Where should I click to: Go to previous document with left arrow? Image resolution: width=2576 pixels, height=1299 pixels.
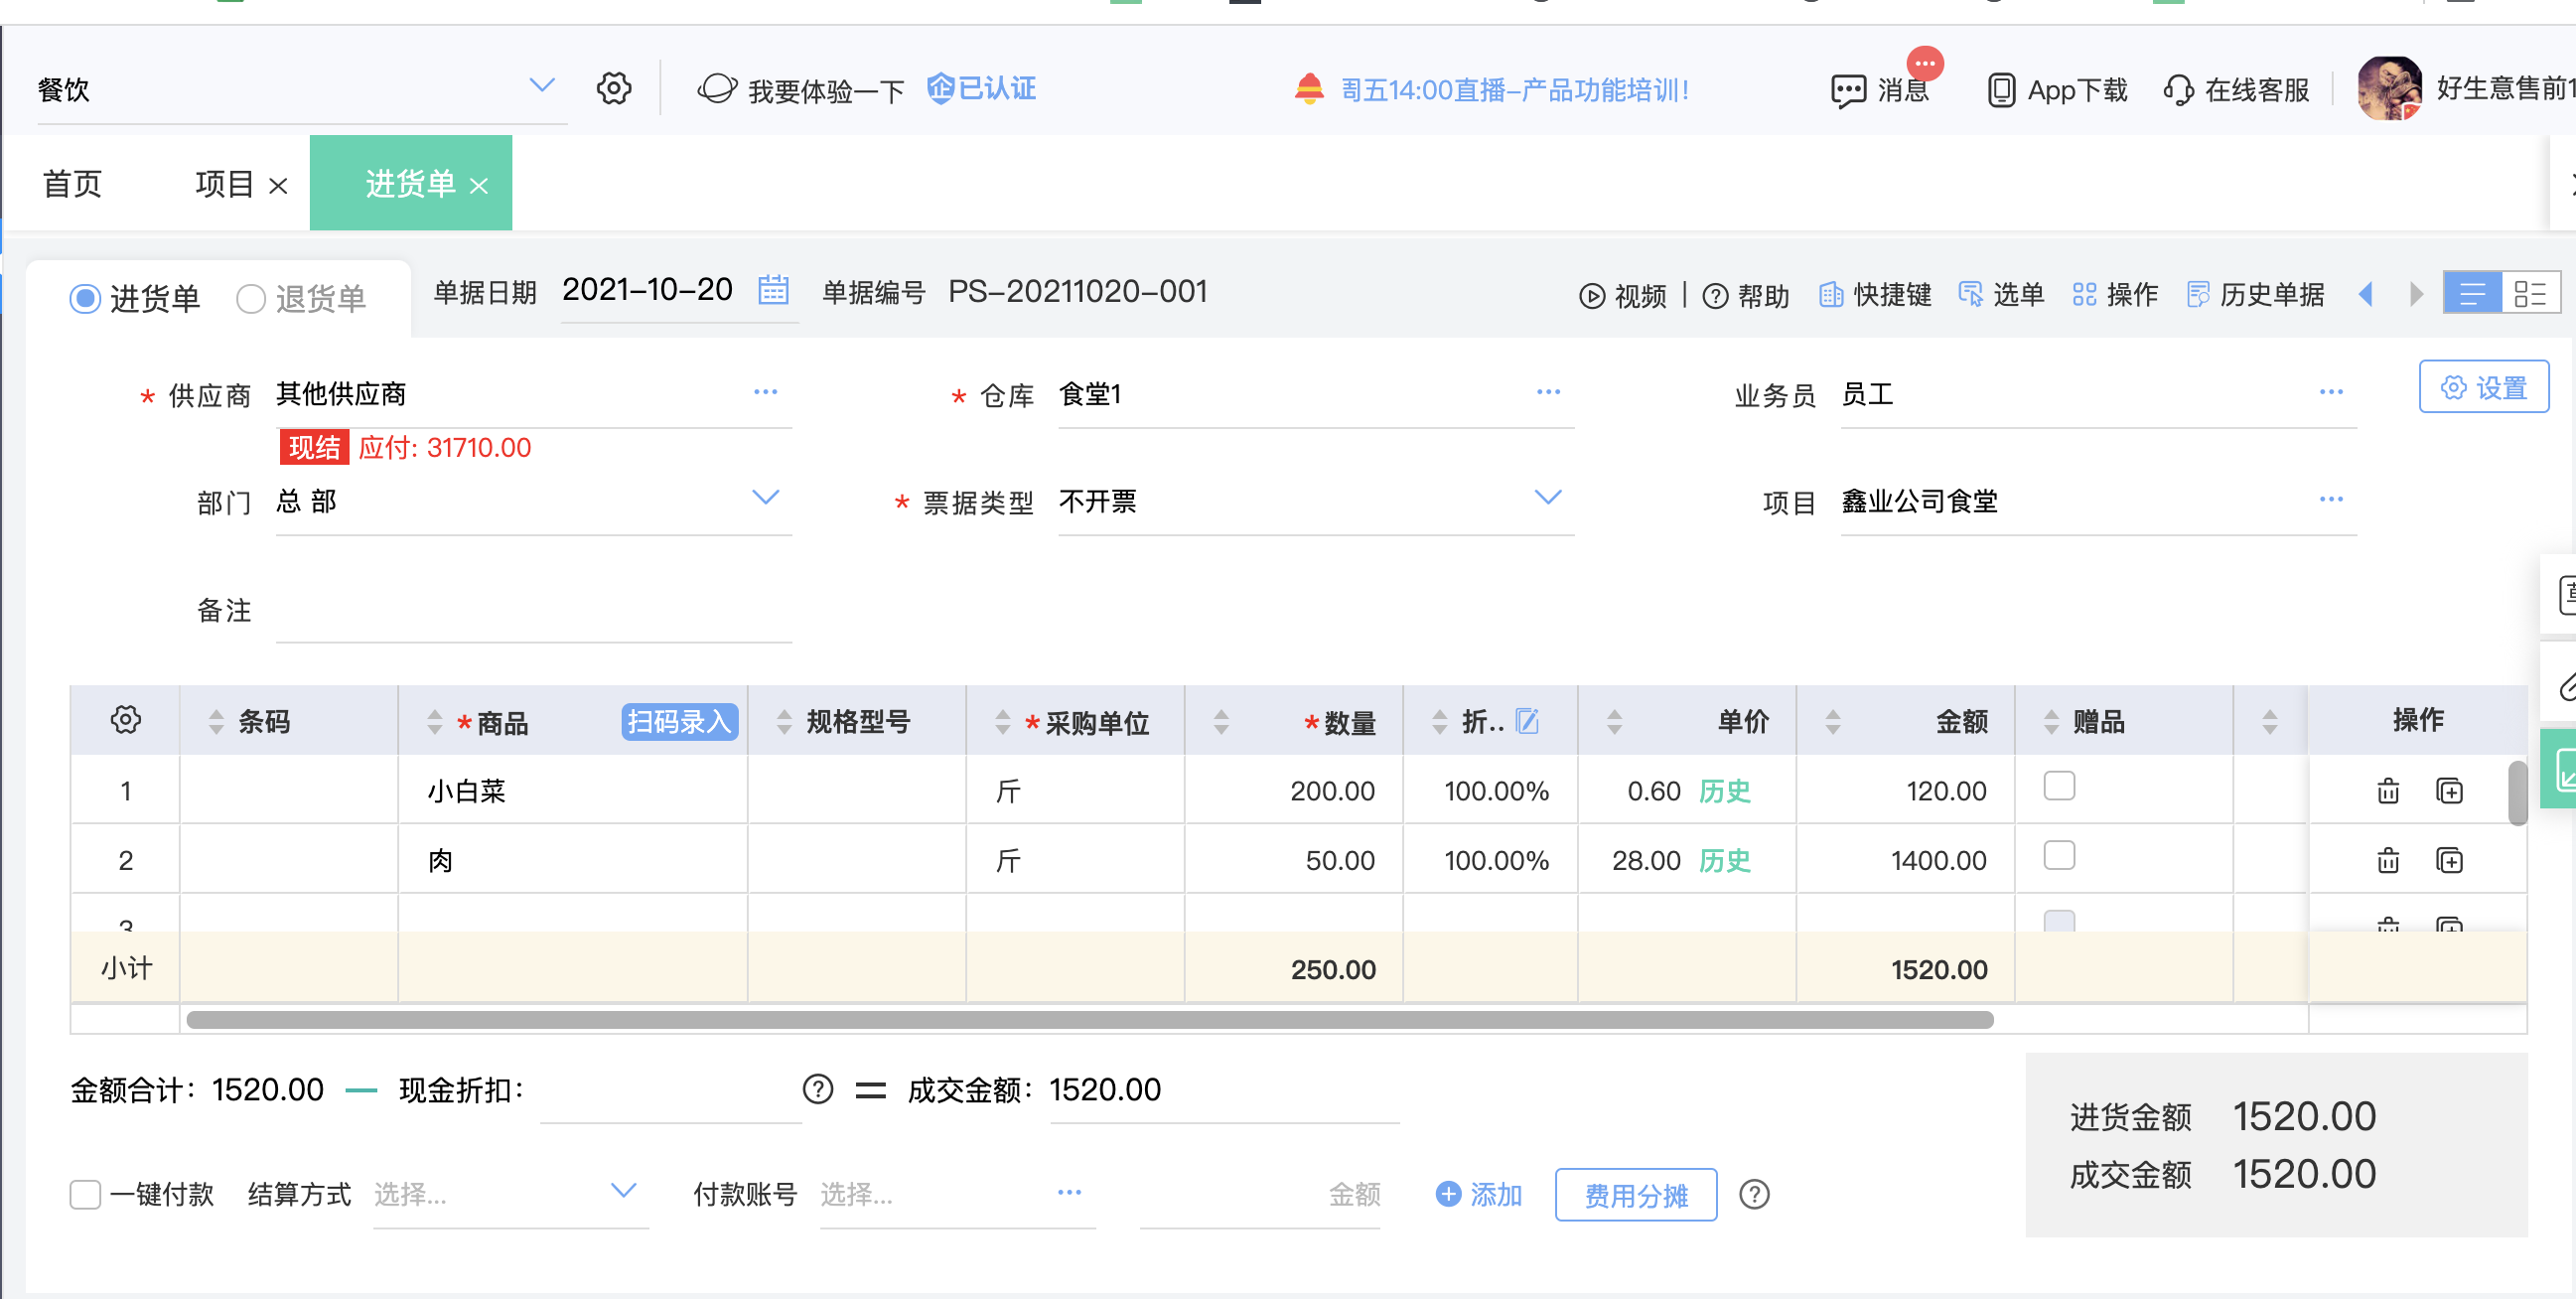(2365, 294)
